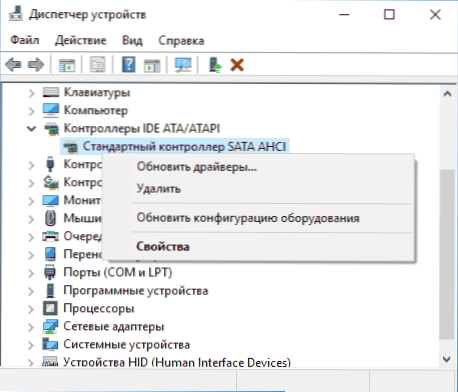Image resolution: width=458 pixels, height=392 pixels.
Task: Click the update driver toolbar icon
Action: [x=215, y=65]
